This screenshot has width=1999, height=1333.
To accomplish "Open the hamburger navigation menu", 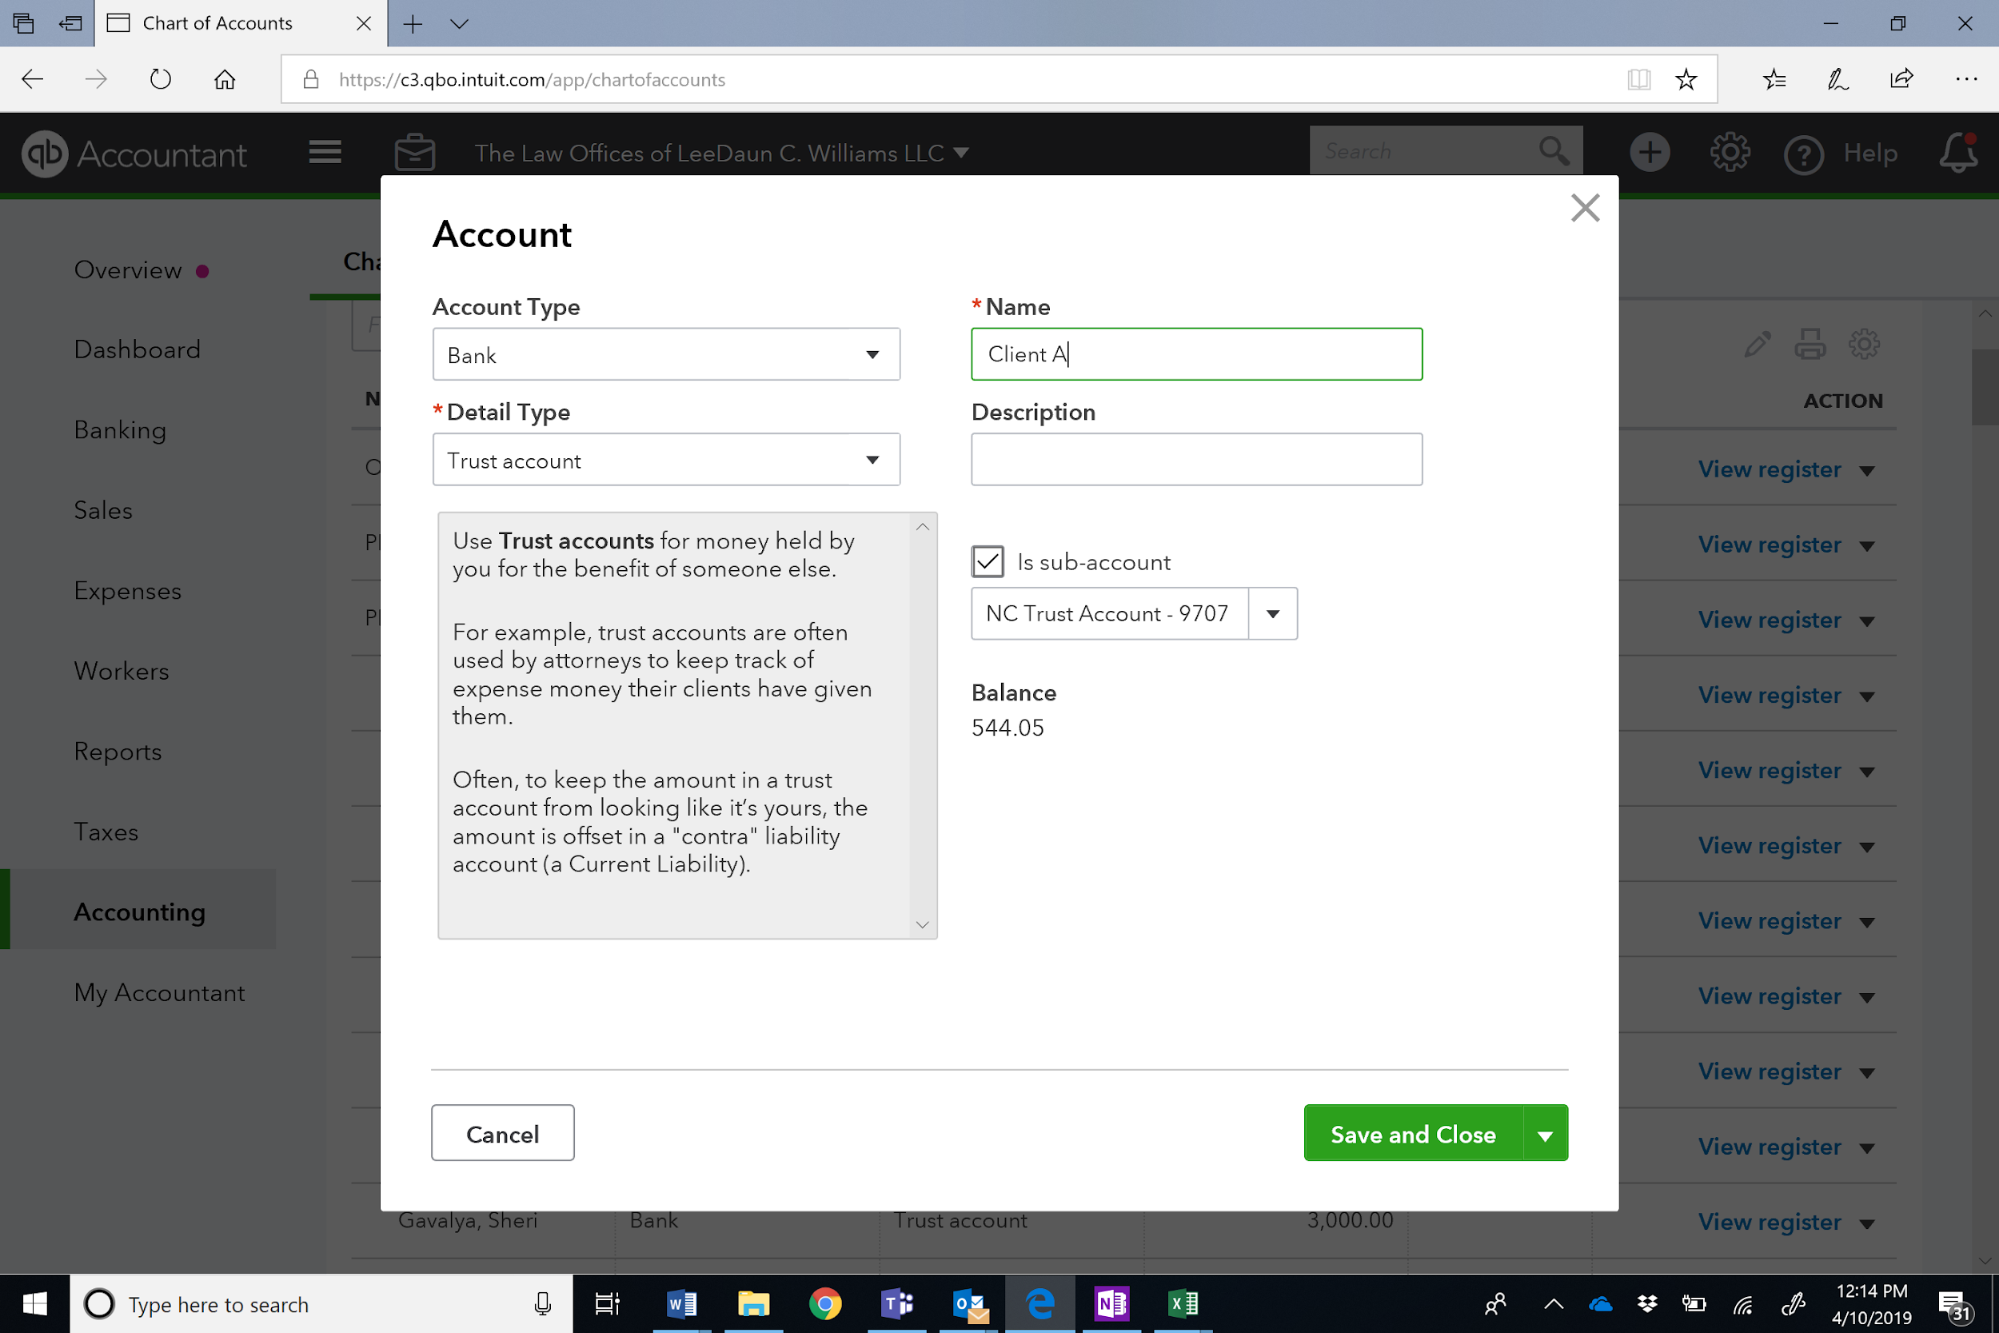I will pyautogui.click(x=324, y=151).
